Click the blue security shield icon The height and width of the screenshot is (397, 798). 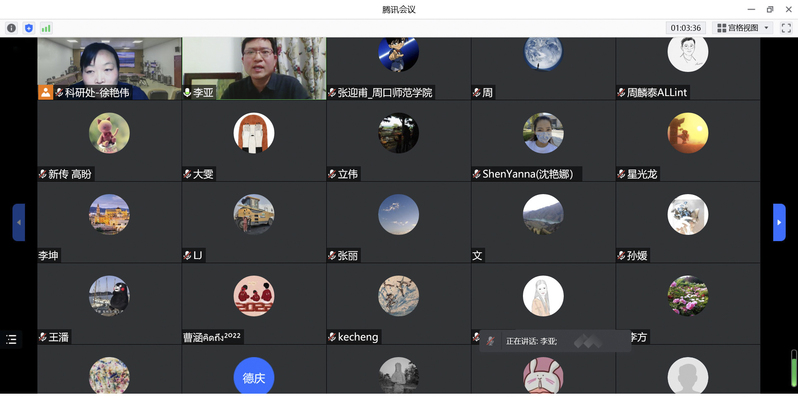[x=28, y=28]
